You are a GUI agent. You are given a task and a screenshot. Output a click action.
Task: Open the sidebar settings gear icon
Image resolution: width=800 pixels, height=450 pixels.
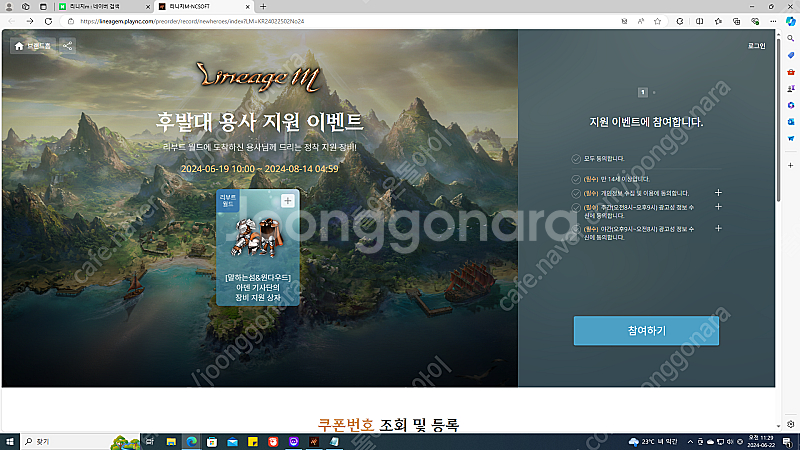click(791, 424)
